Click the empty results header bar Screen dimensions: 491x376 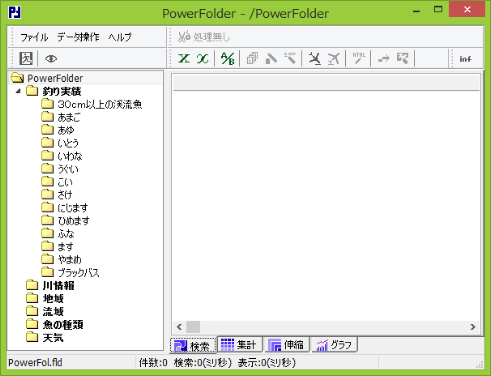click(x=326, y=82)
